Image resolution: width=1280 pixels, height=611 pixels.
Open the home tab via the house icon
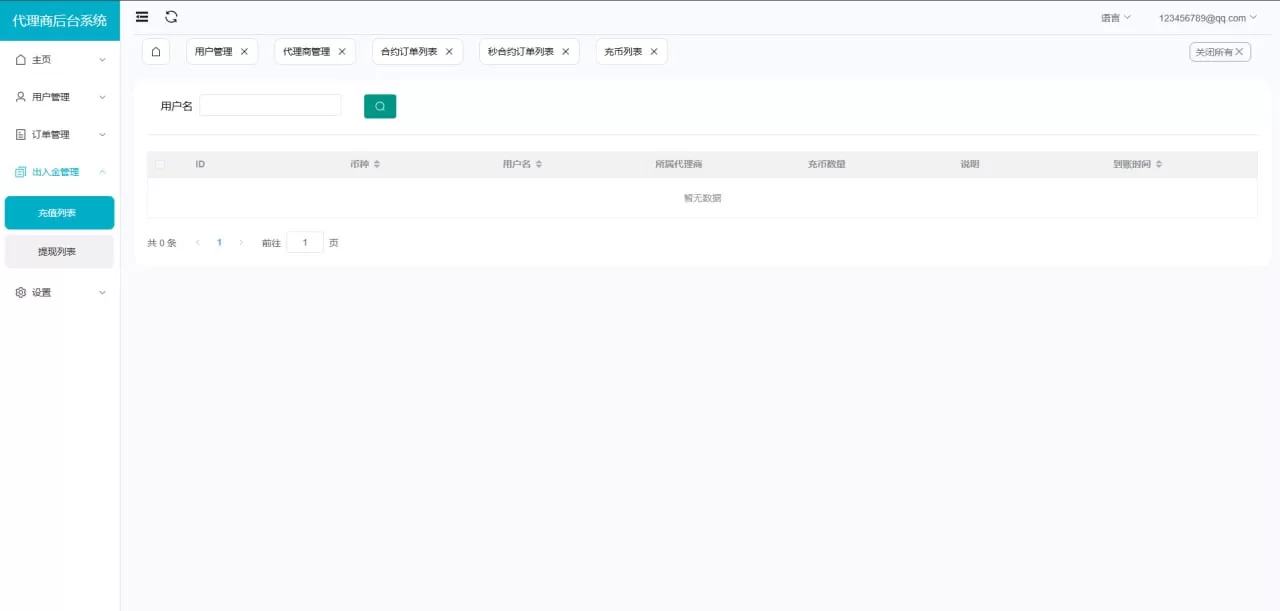(155, 51)
